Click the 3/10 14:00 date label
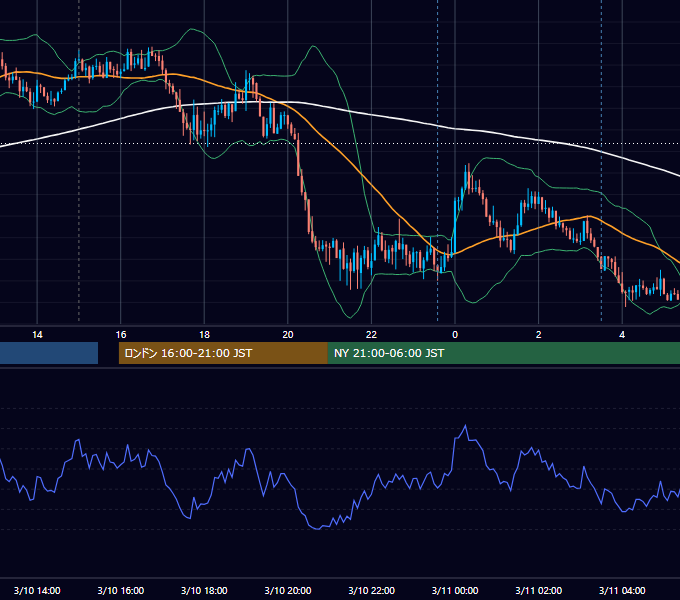The height and width of the screenshot is (600, 680). click(x=37, y=590)
